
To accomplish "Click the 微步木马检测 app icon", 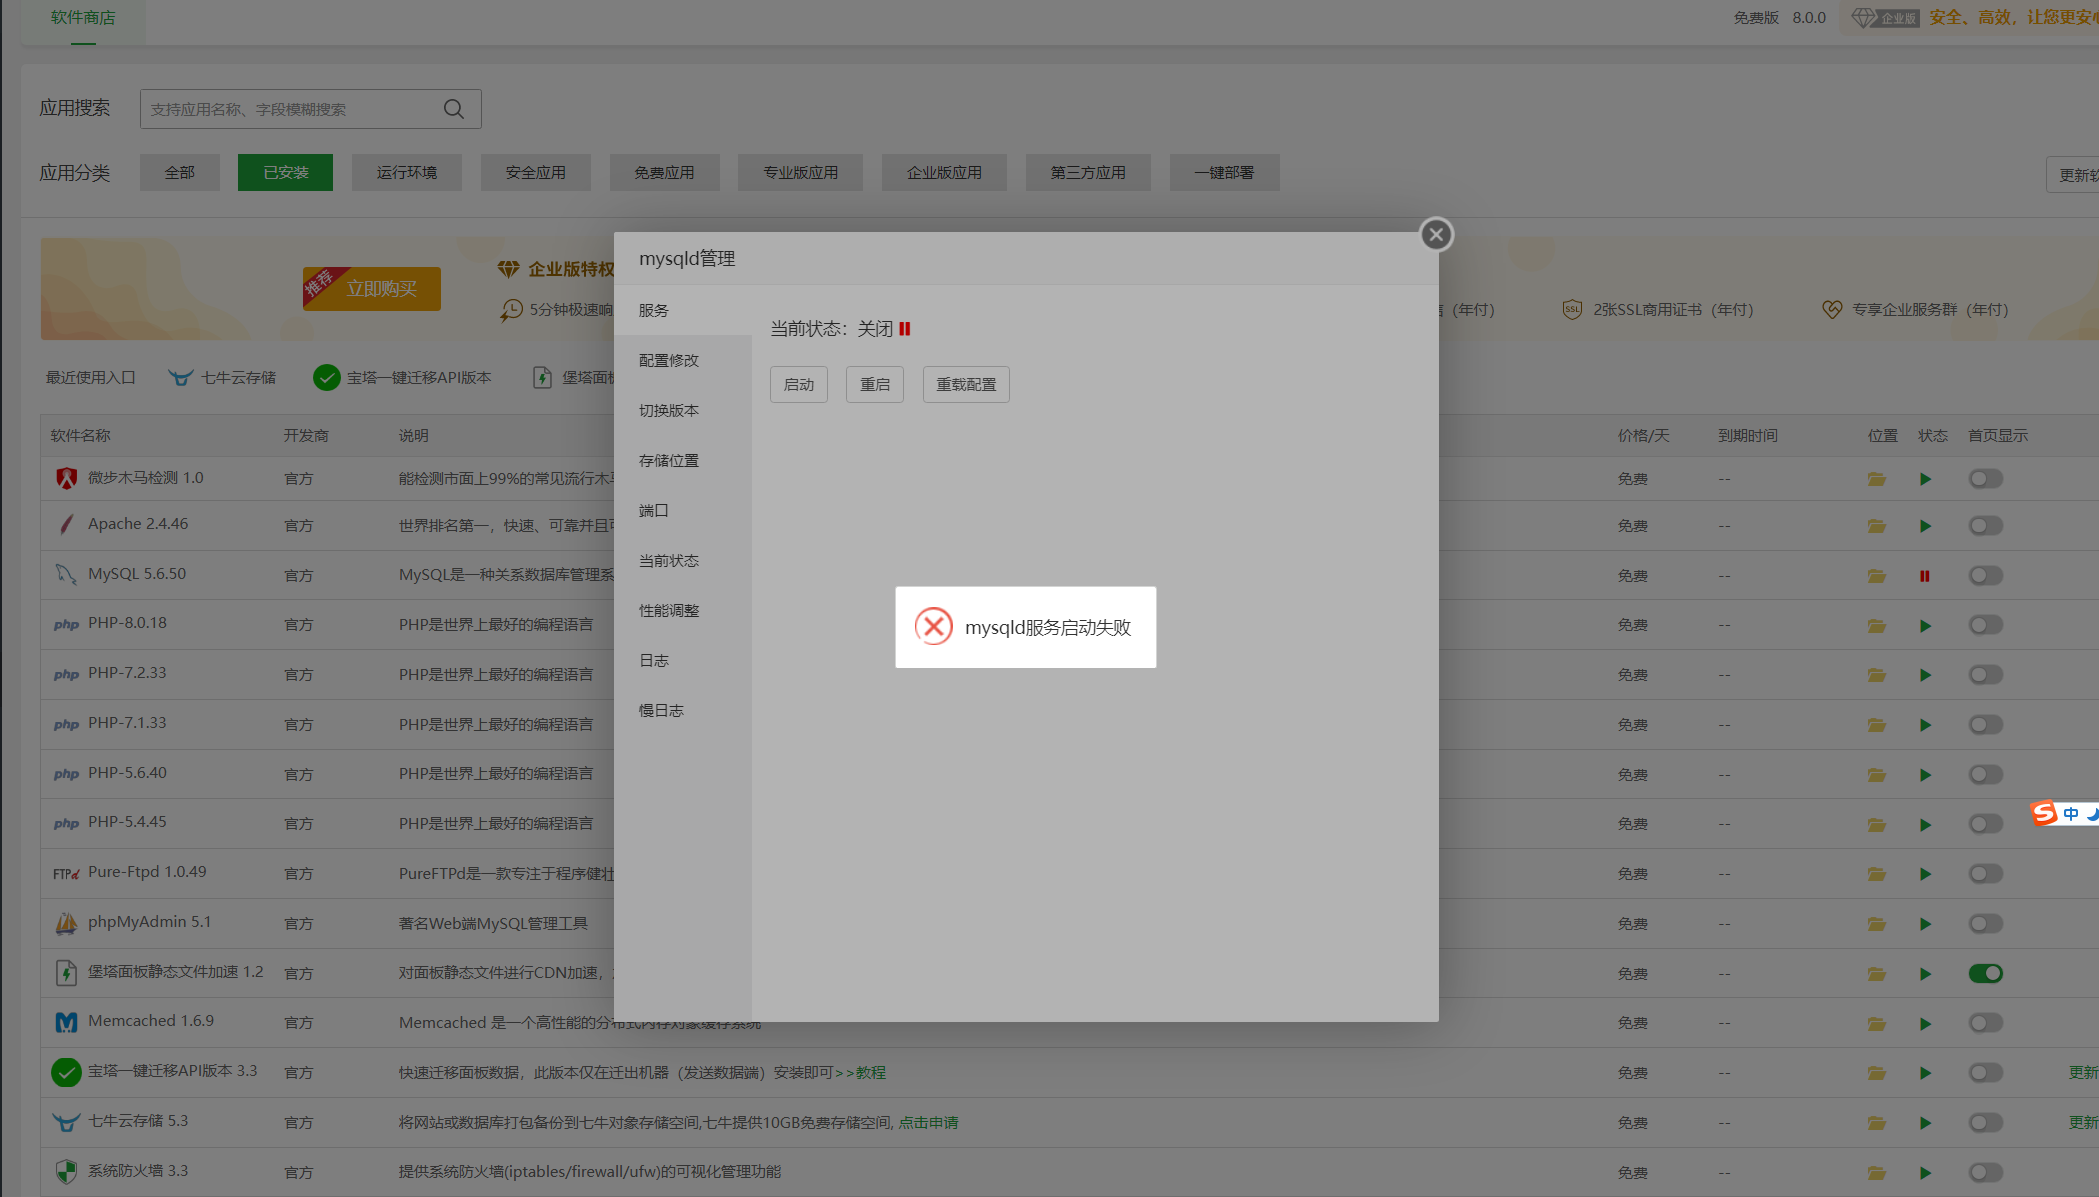I will click(66, 478).
